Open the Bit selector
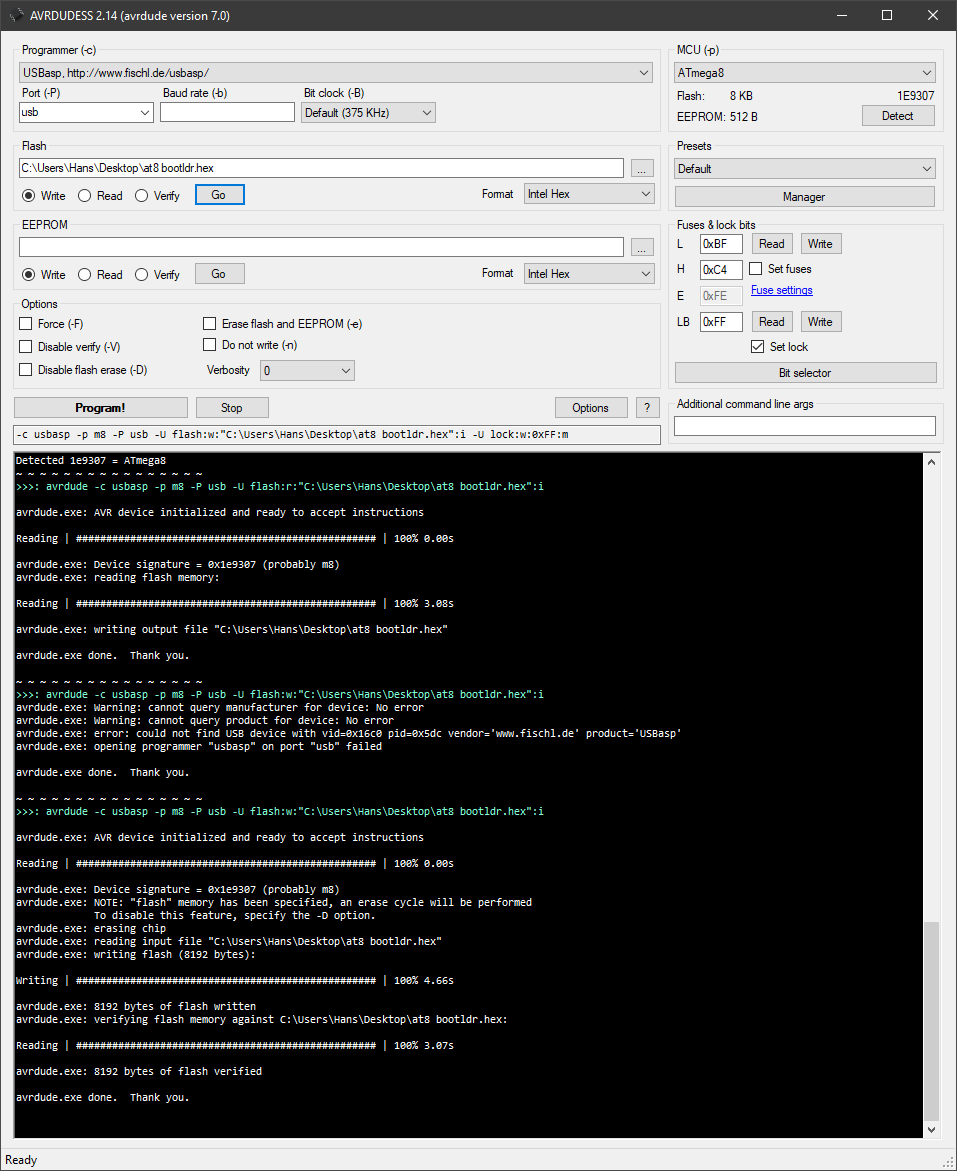957x1171 pixels. point(805,373)
